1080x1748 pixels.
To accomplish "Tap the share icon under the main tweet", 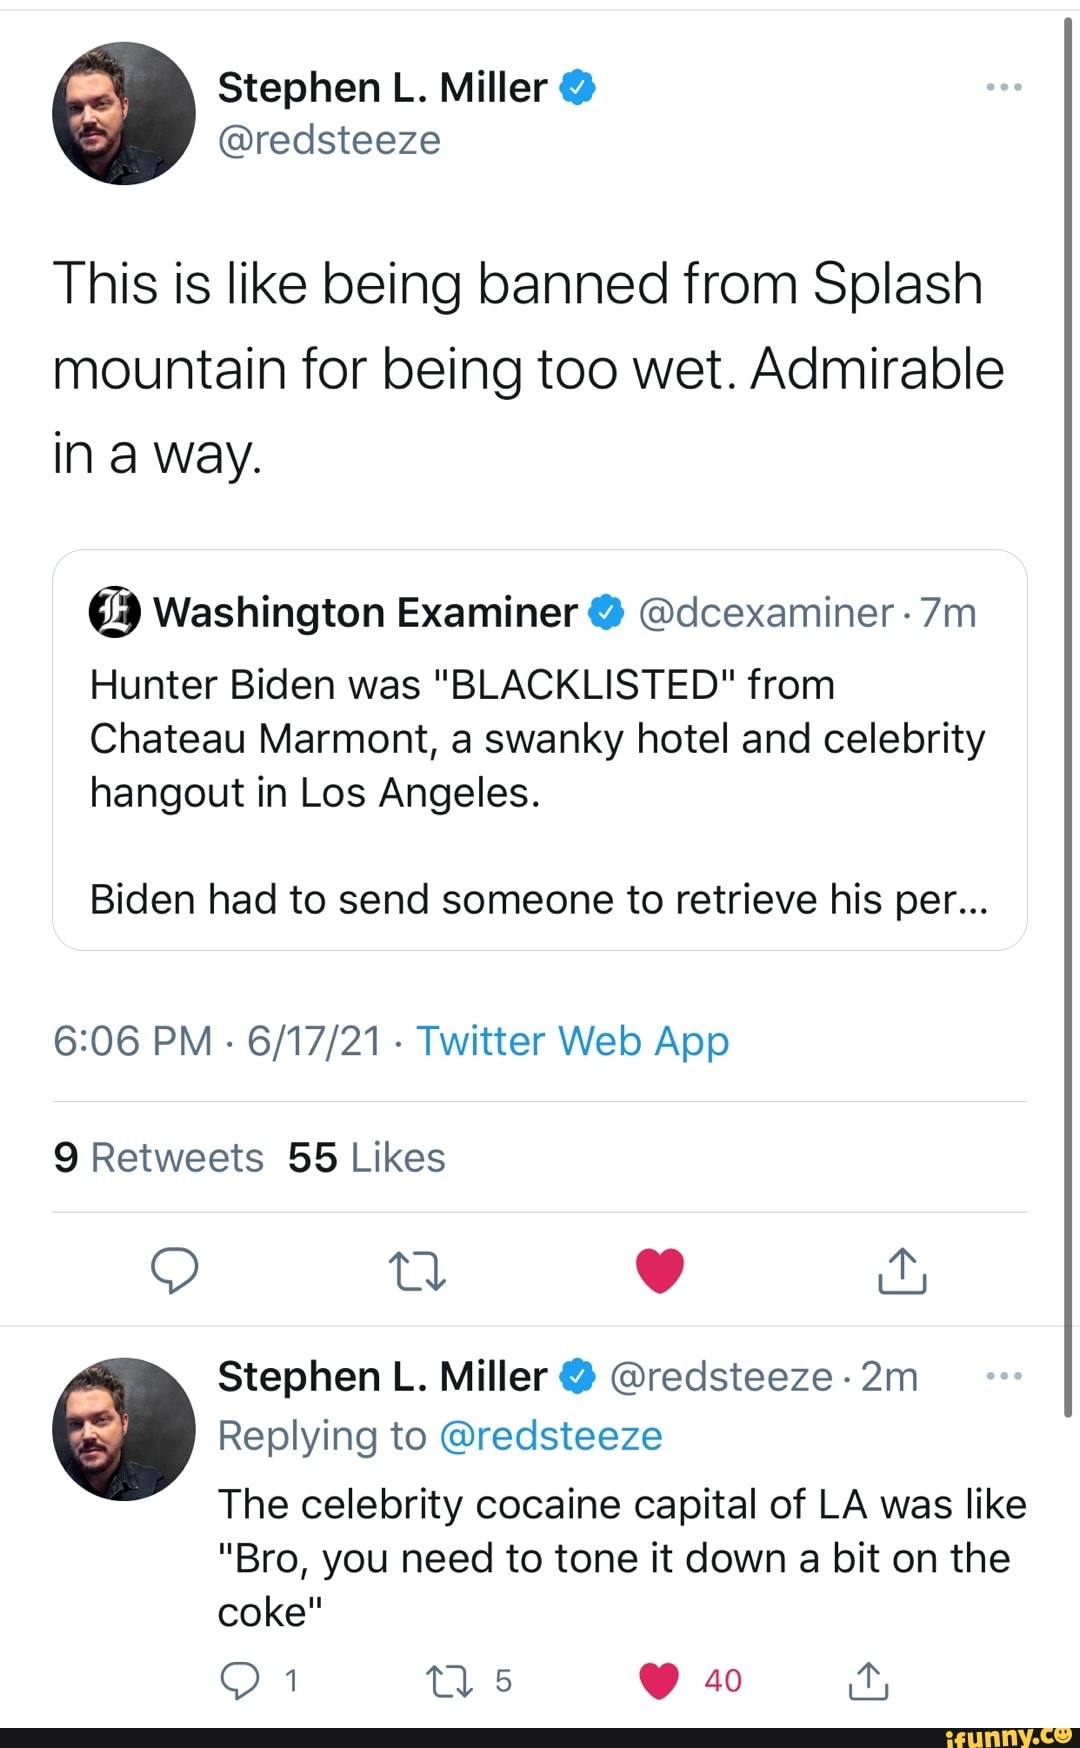I will click(902, 1271).
